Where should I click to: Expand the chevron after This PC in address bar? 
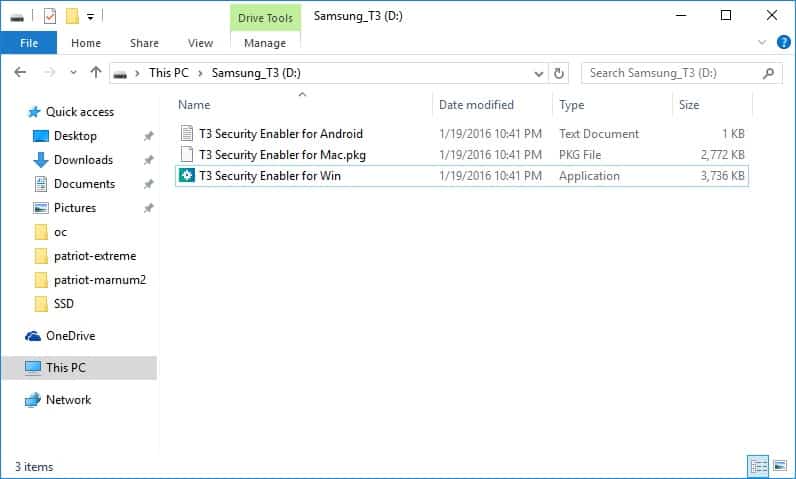(x=200, y=74)
